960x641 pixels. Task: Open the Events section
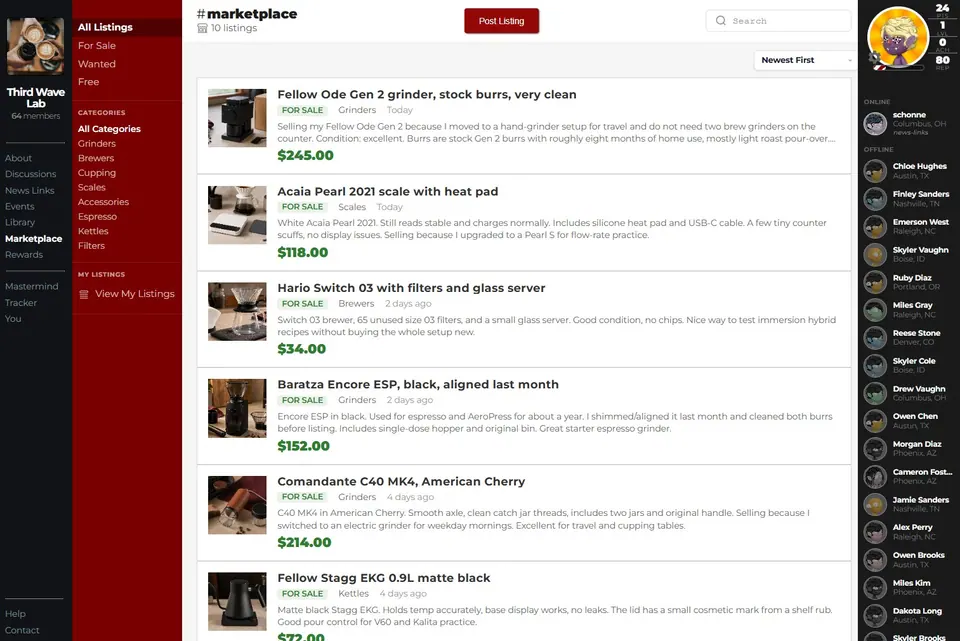(x=20, y=206)
